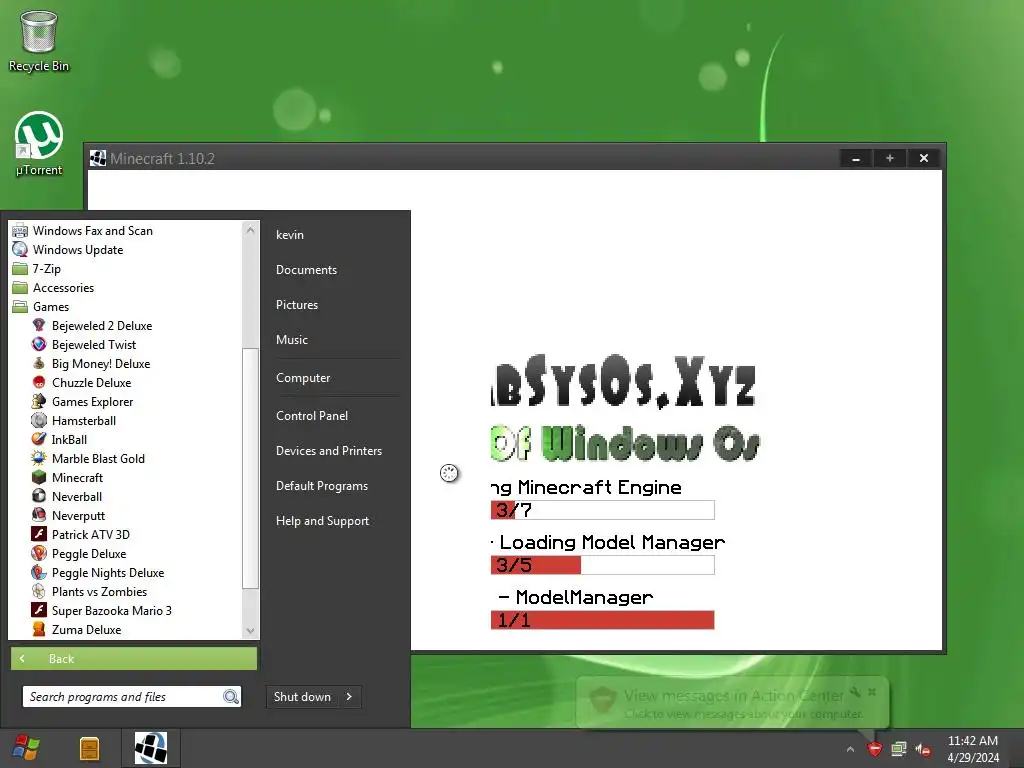Launch Chuzzle Deluxe icon

coord(39,382)
